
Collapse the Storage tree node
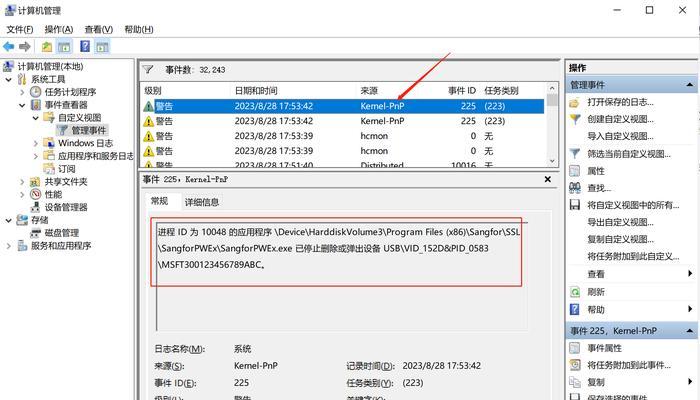tap(8, 220)
